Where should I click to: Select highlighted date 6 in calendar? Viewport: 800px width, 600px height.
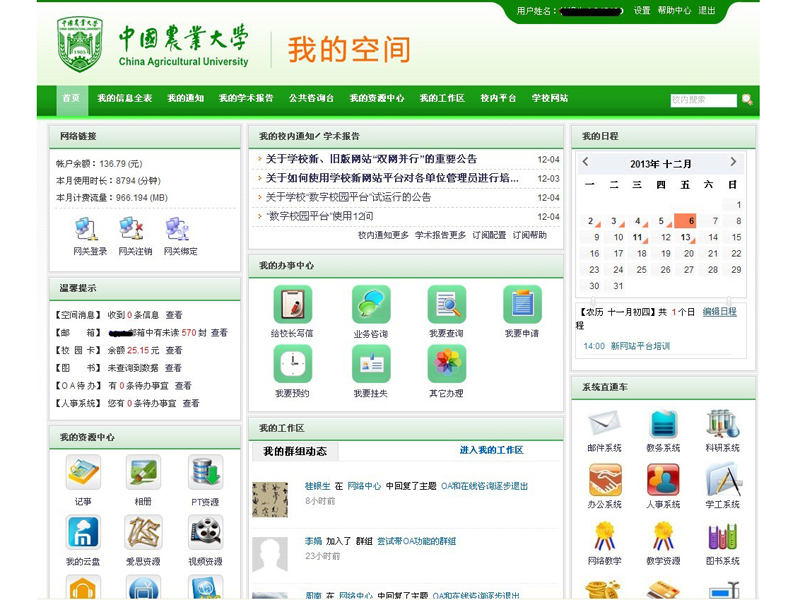click(685, 220)
